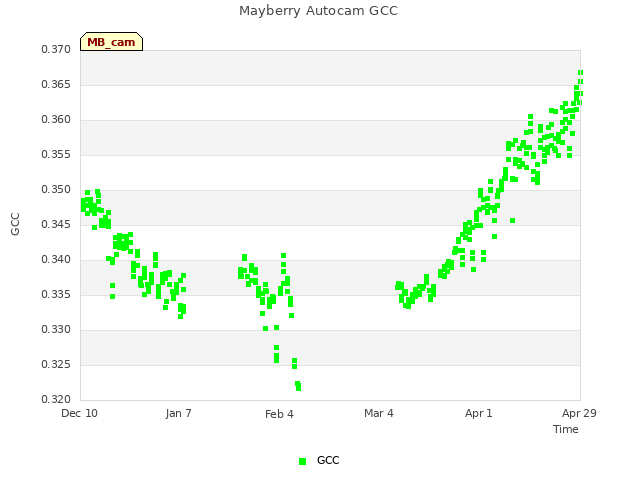
Task: Click the 0.335 y-axis value
Action: [56, 295]
